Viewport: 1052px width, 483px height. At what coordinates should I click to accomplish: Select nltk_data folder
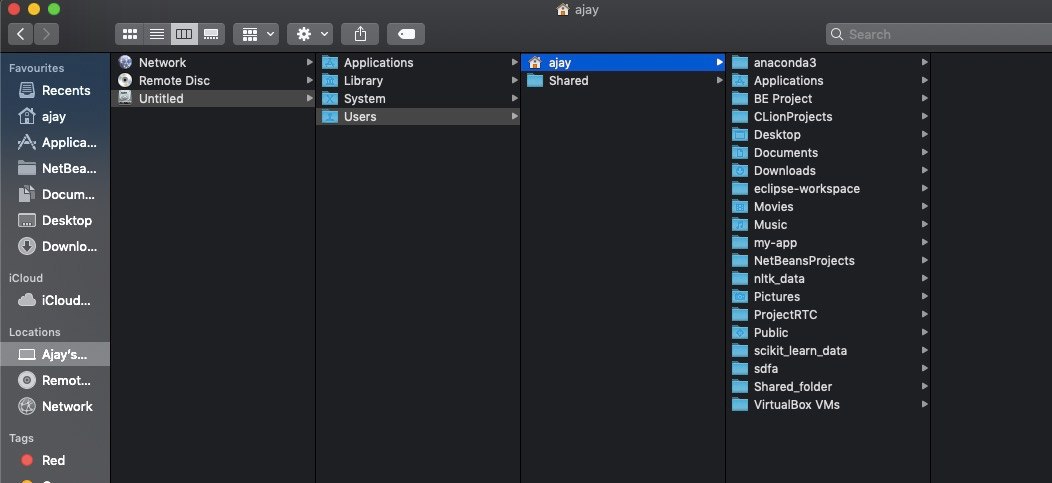(x=829, y=279)
